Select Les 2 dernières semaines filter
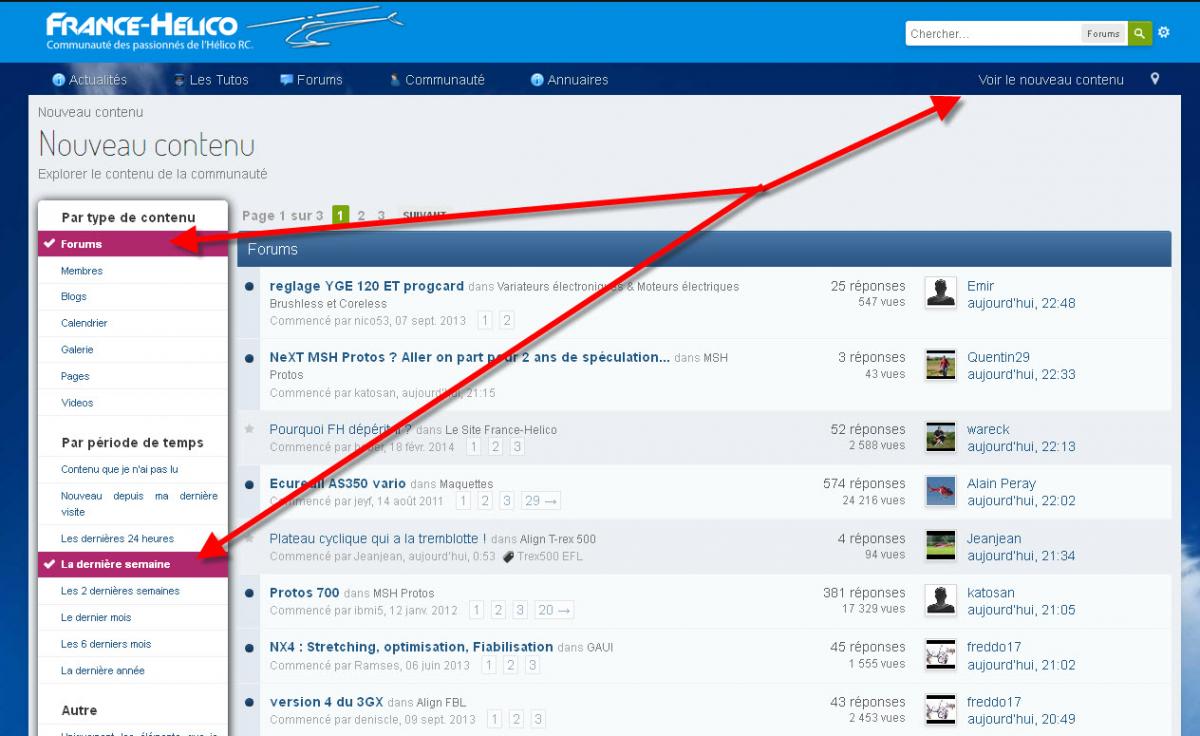 tap(133, 591)
